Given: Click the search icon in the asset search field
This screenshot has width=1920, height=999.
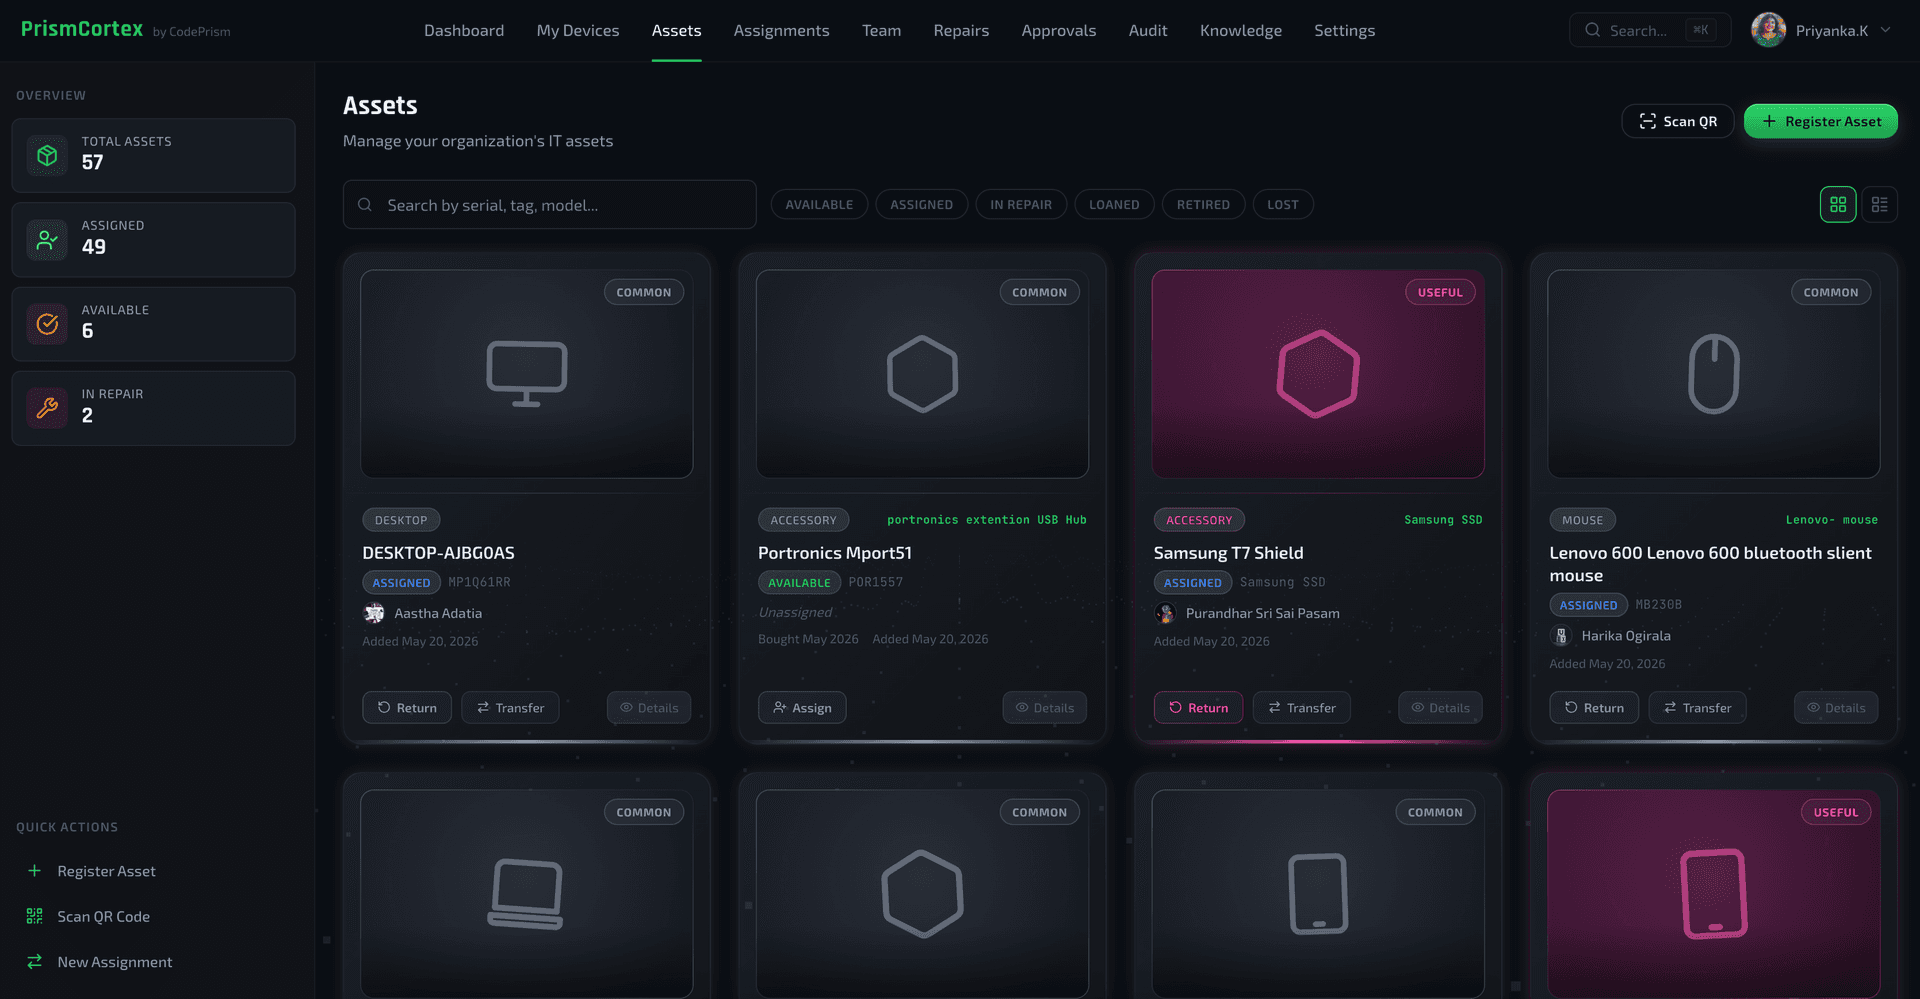Looking at the screenshot, I should pos(365,205).
